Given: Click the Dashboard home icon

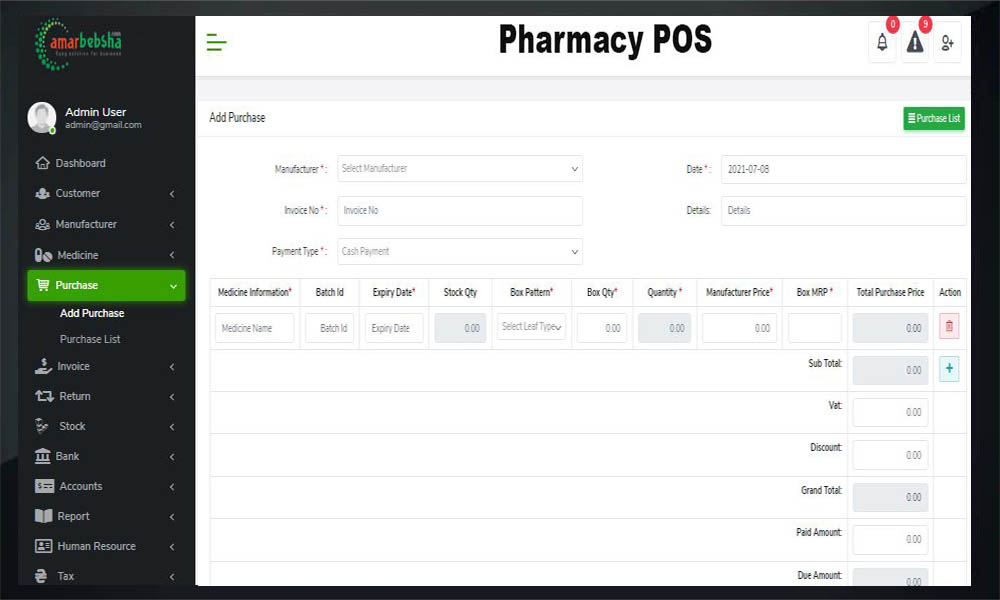Looking at the screenshot, I should pos(42,163).
